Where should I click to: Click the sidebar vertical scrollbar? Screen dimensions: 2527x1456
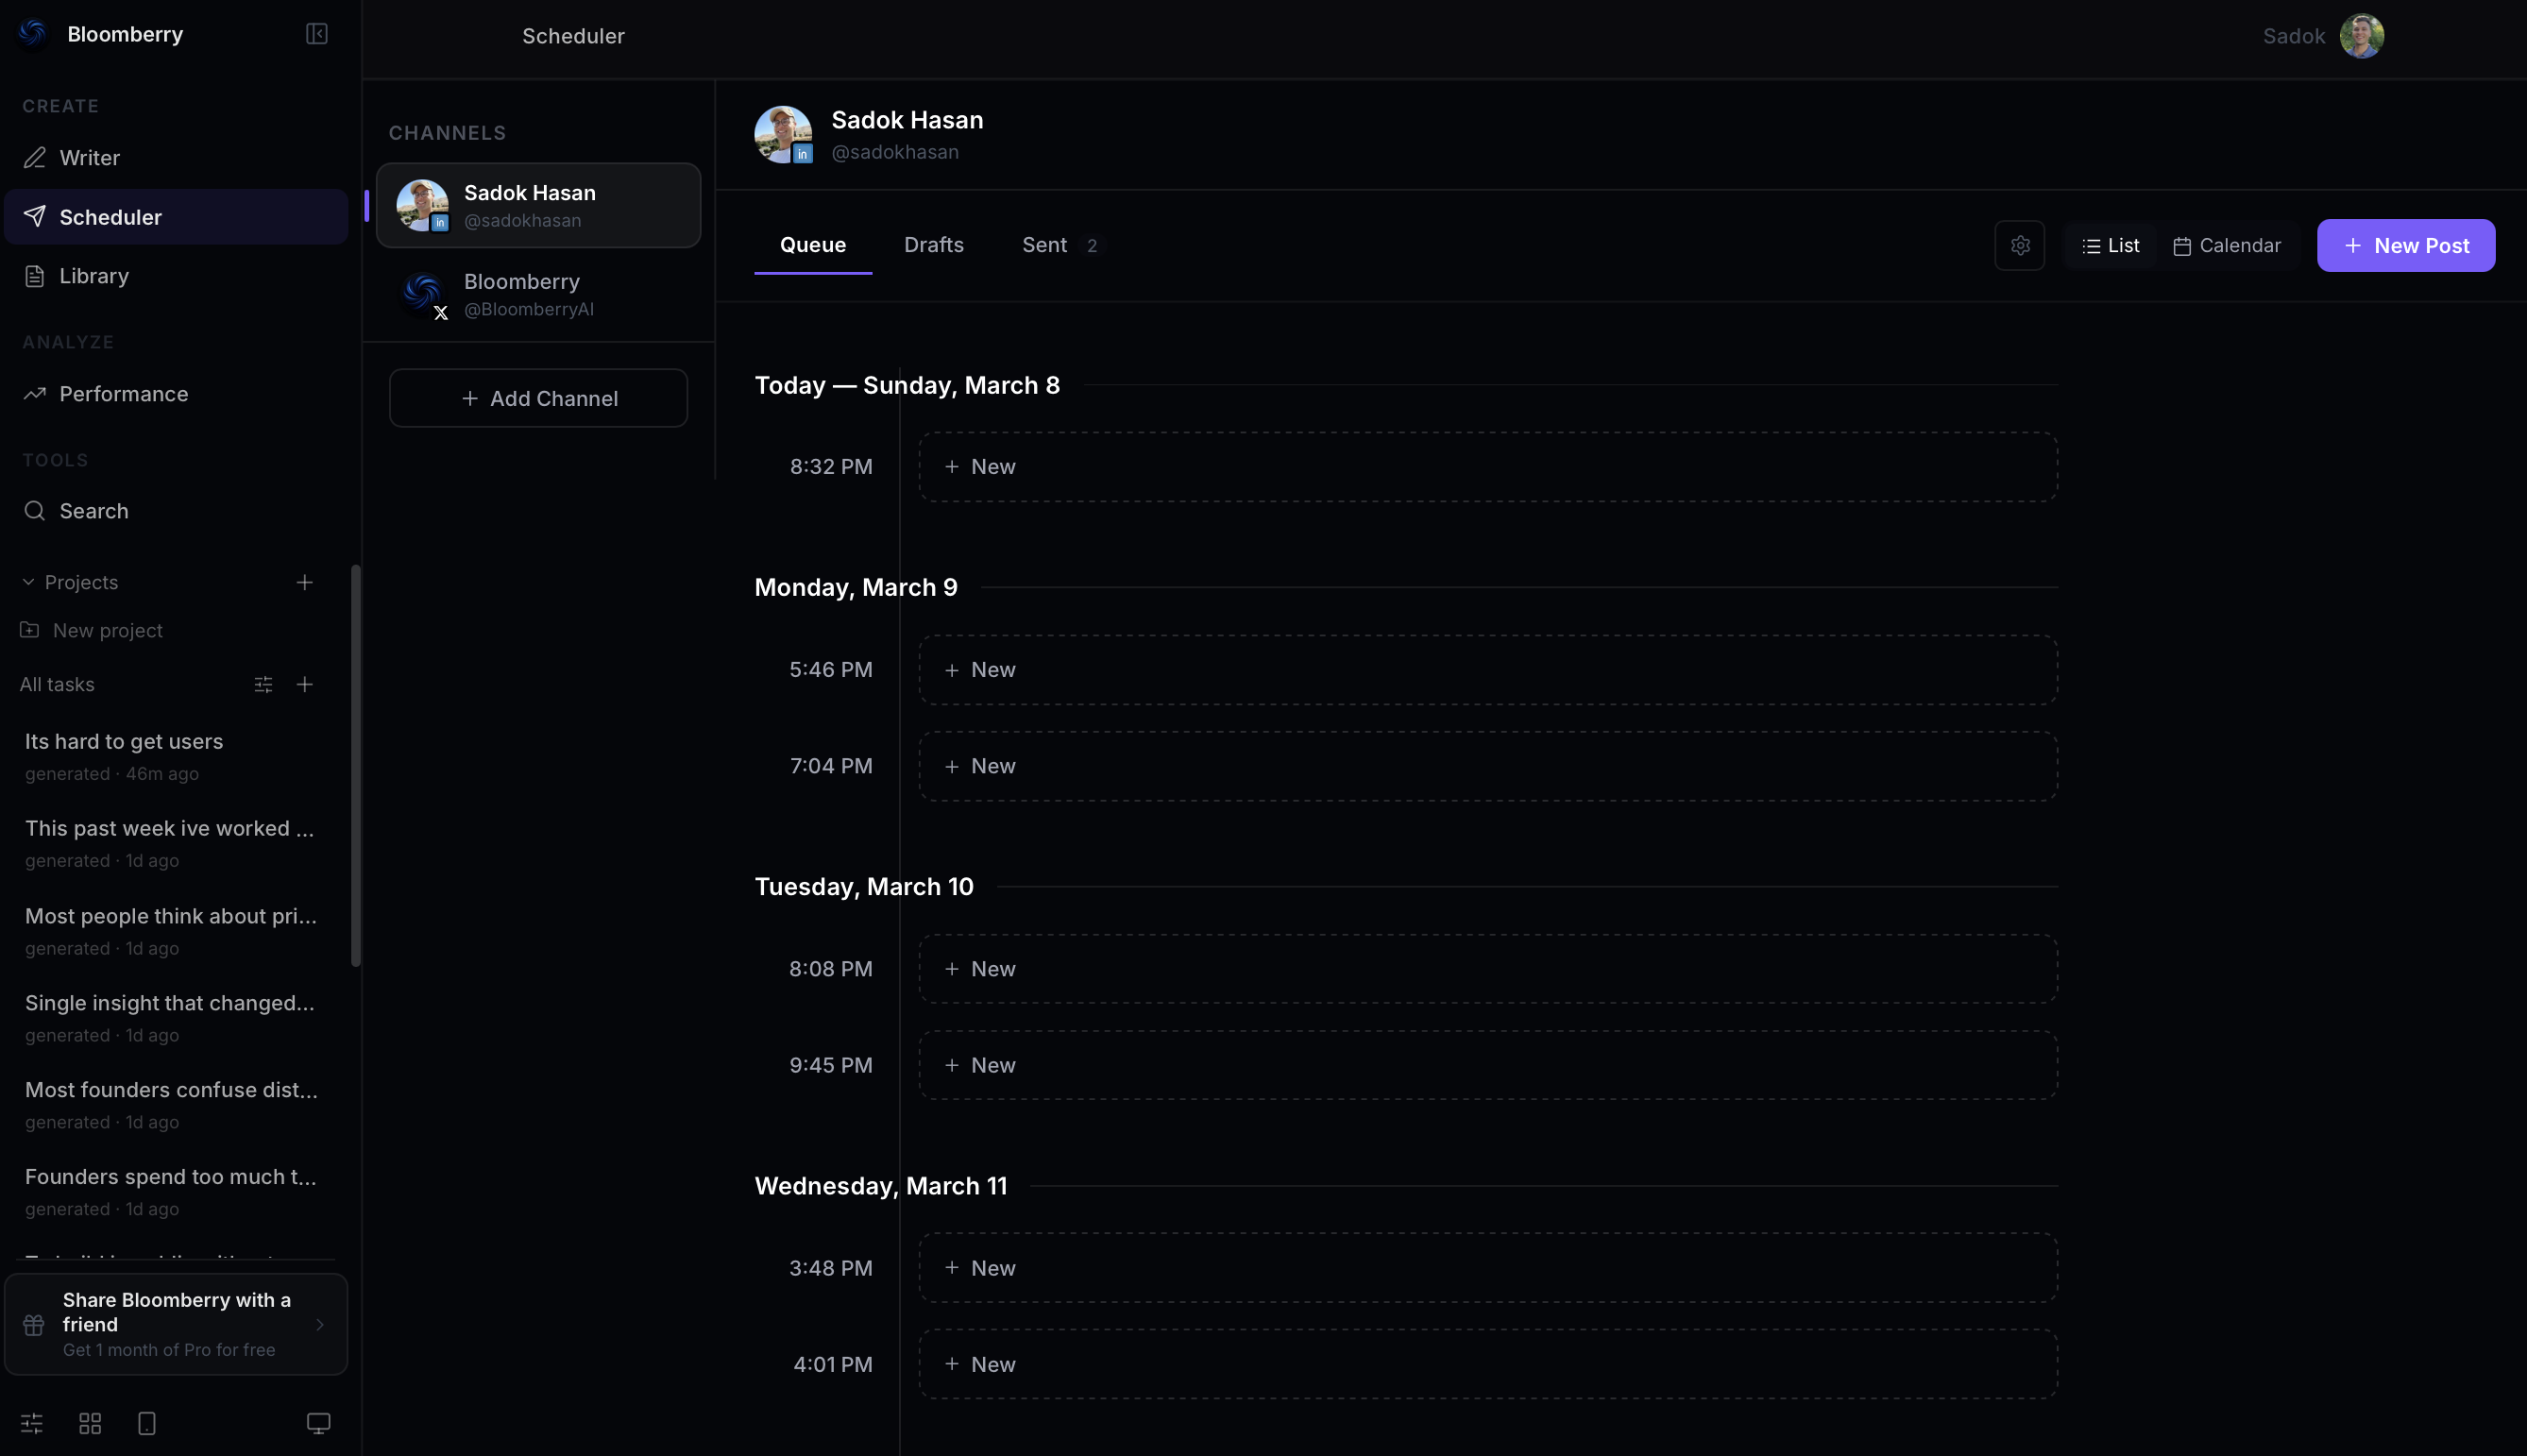(355, 766)
